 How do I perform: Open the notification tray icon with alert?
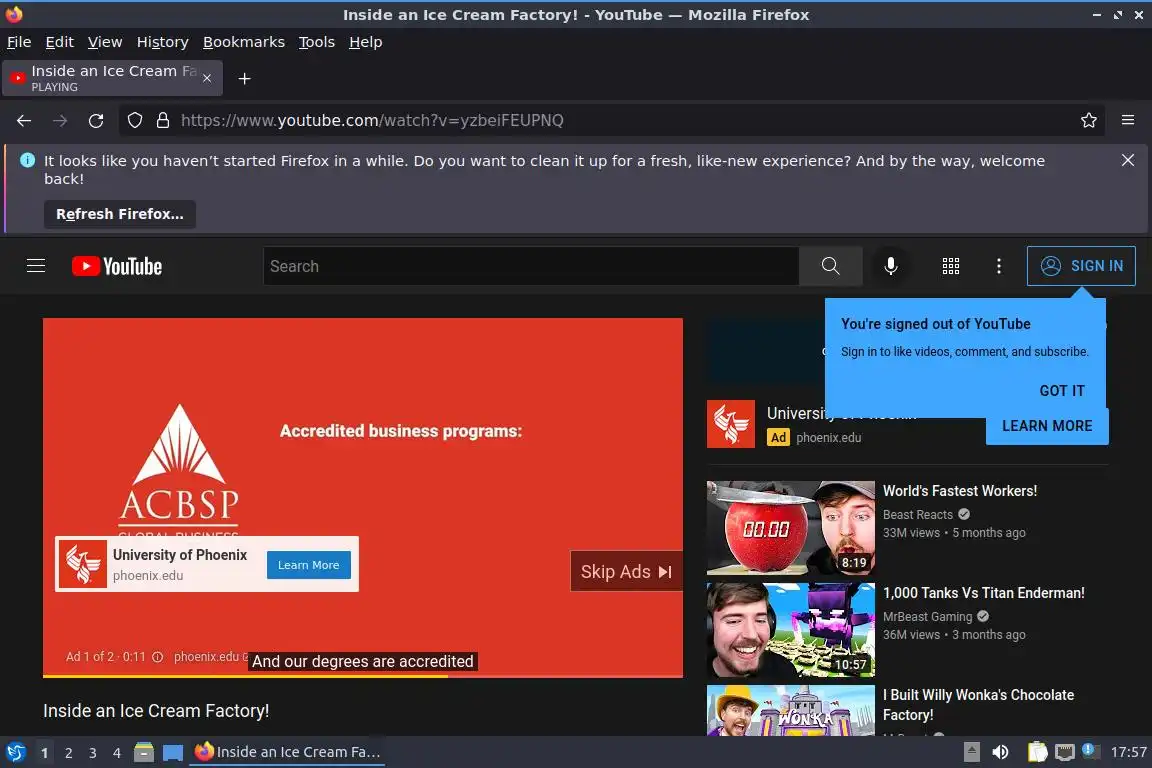(x=1091, y=751)
